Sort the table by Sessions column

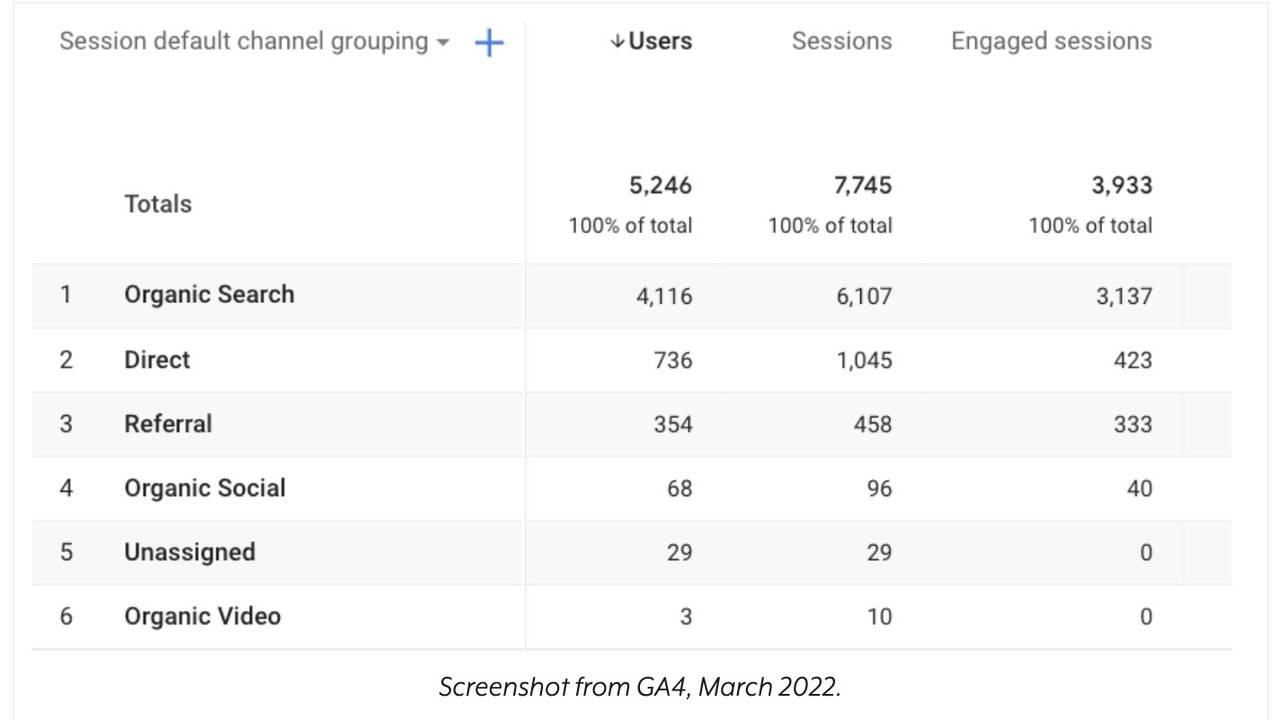coord(841,41)
